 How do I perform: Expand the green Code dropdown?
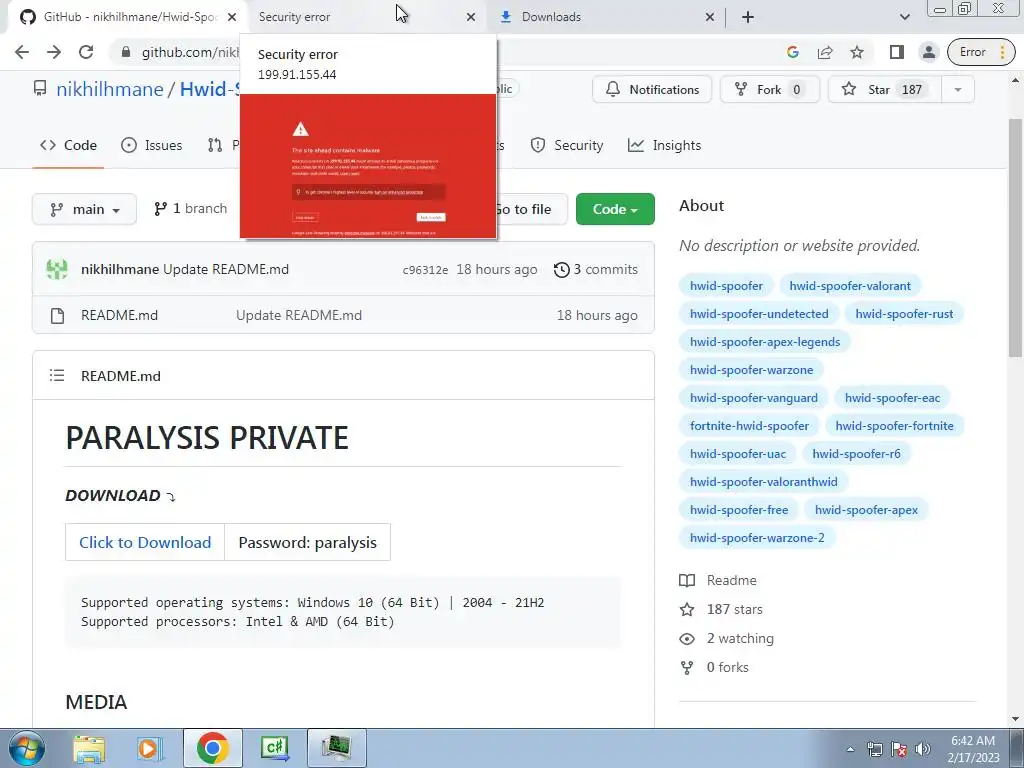click(615, 209)
